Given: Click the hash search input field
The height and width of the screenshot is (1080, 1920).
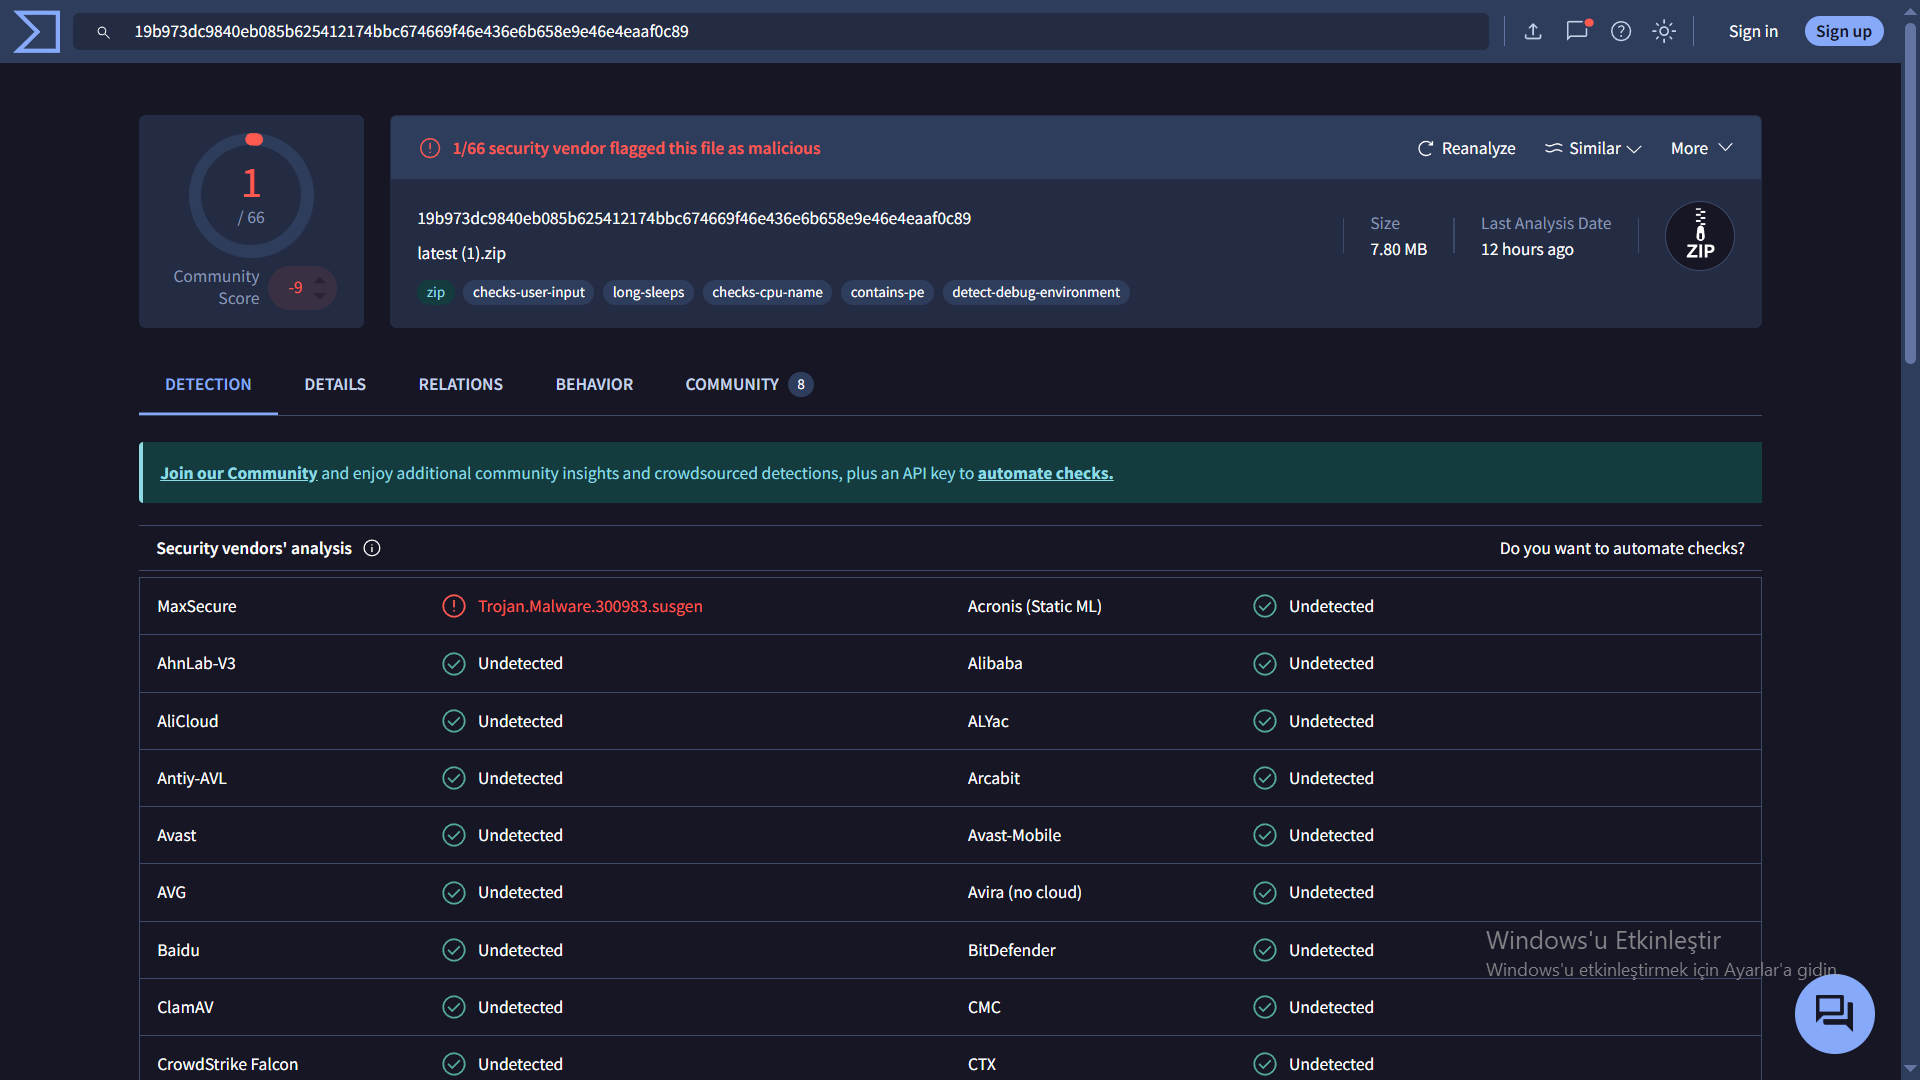Looking at the screenshot, I should [x=800, y=31].
